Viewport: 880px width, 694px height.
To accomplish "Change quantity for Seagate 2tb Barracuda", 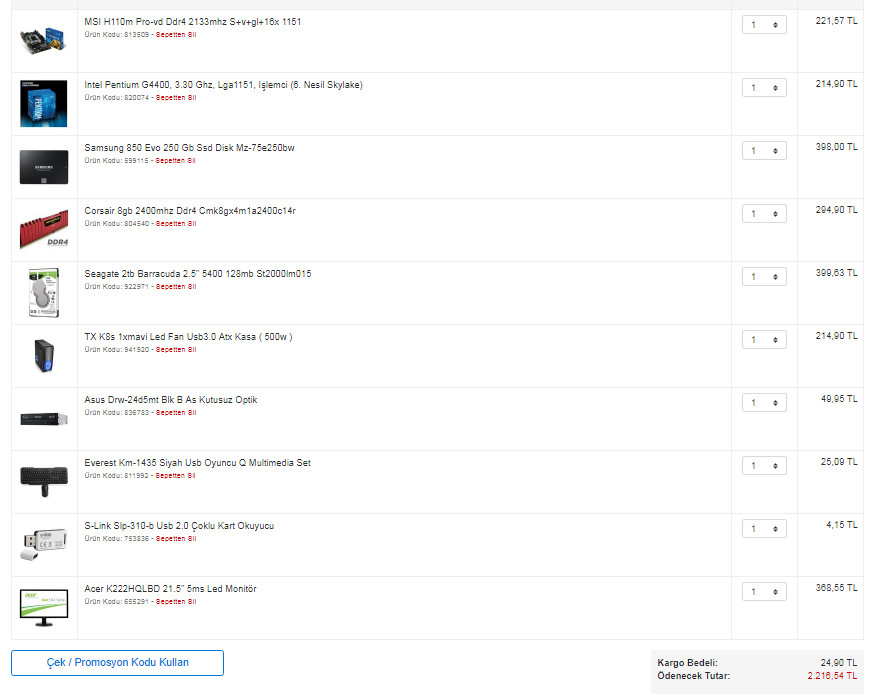I will coord(764,277).
